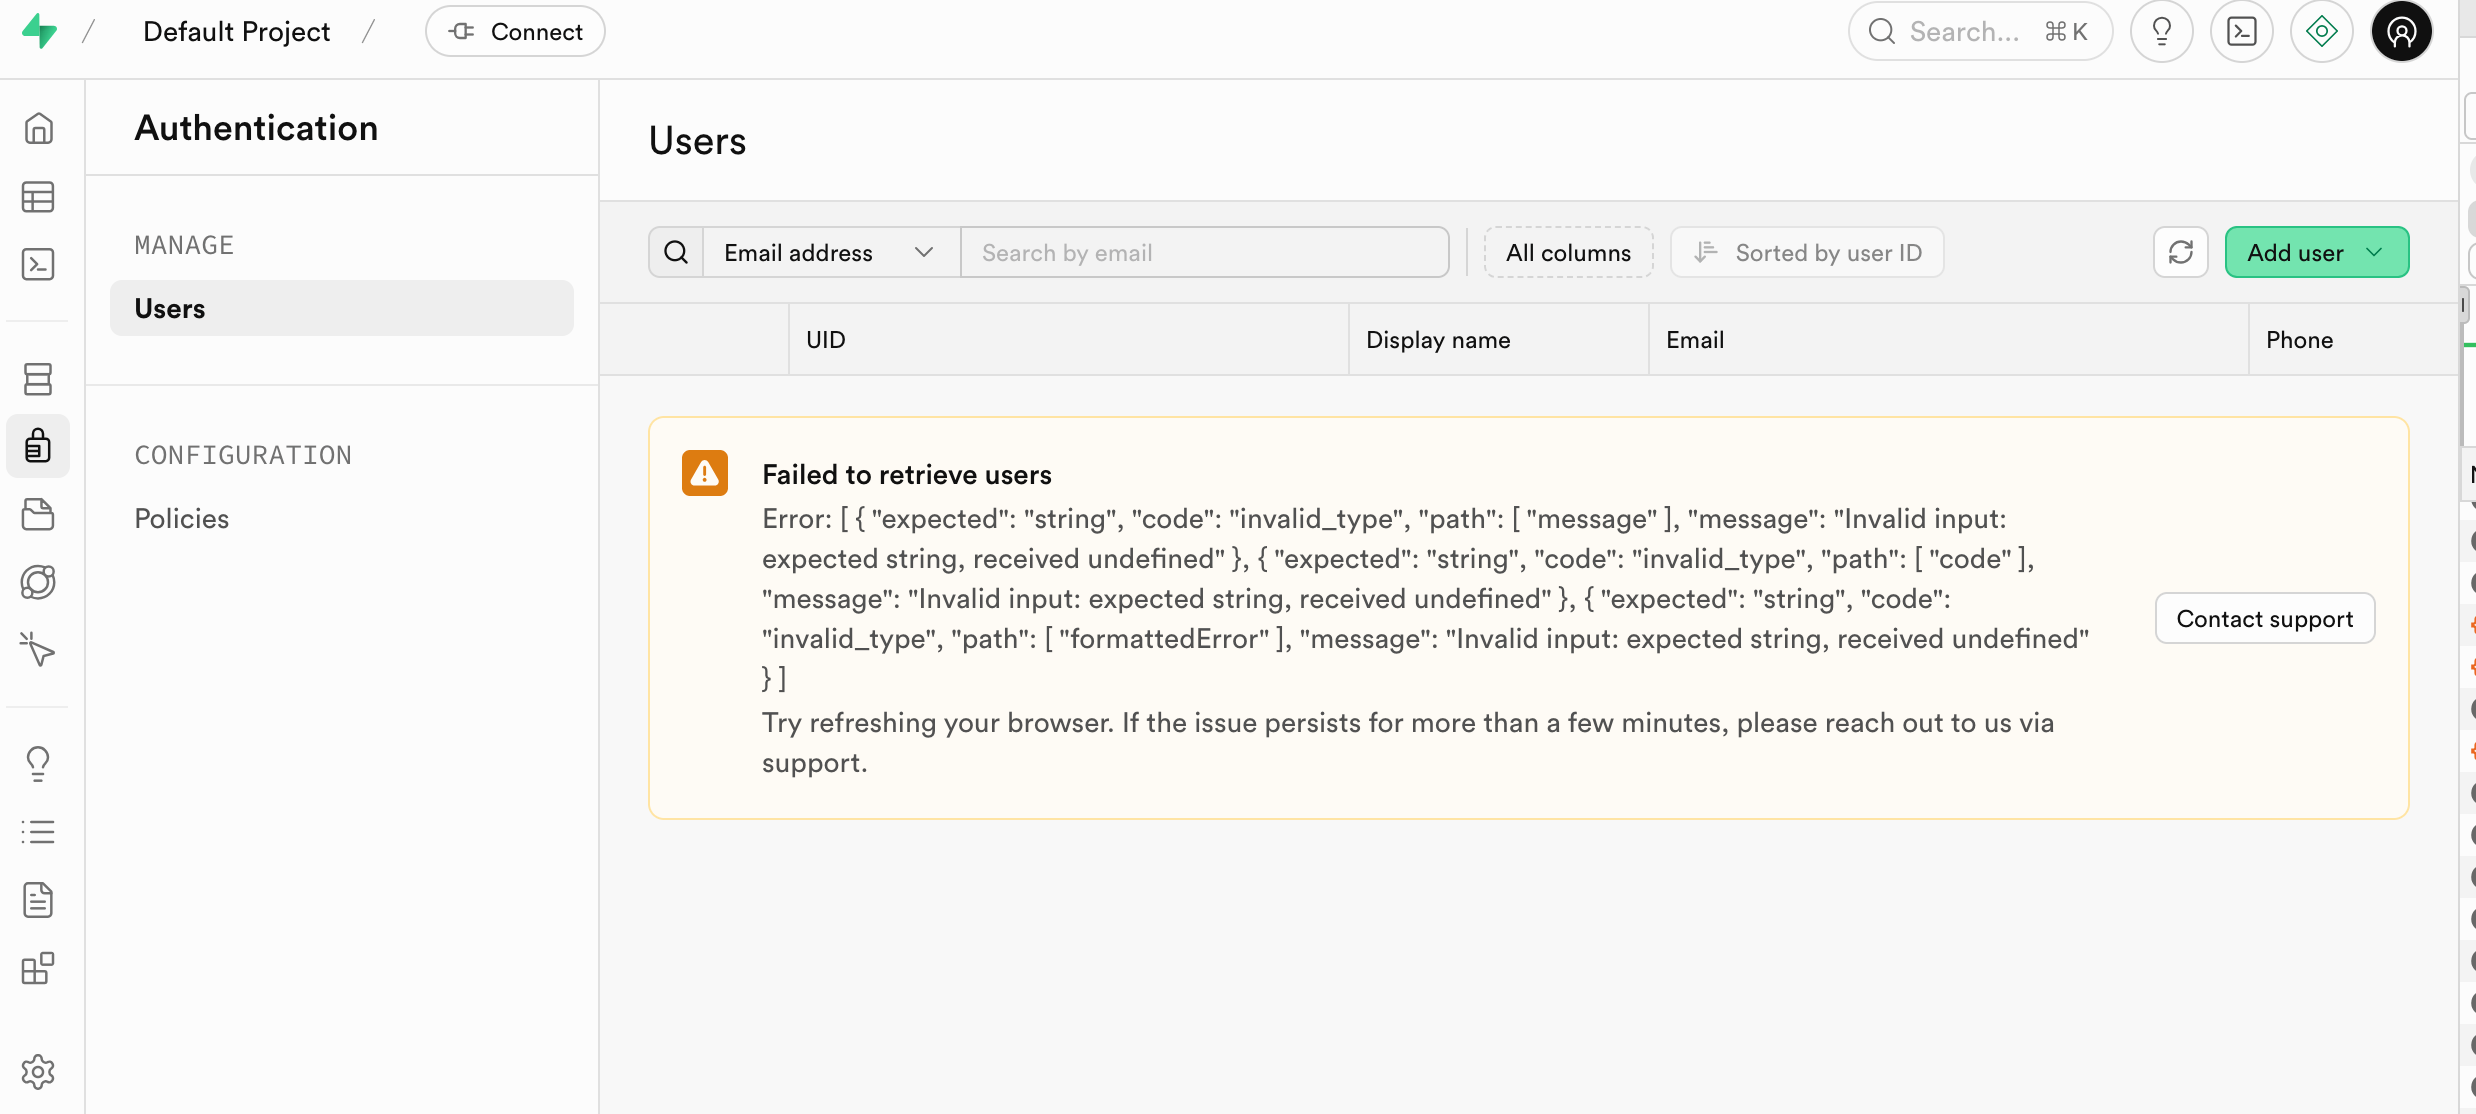This screenshot has width=2476, height=1114.
Task: Open the SQL Editor sidebar icon
Action: tap(38, 265)
